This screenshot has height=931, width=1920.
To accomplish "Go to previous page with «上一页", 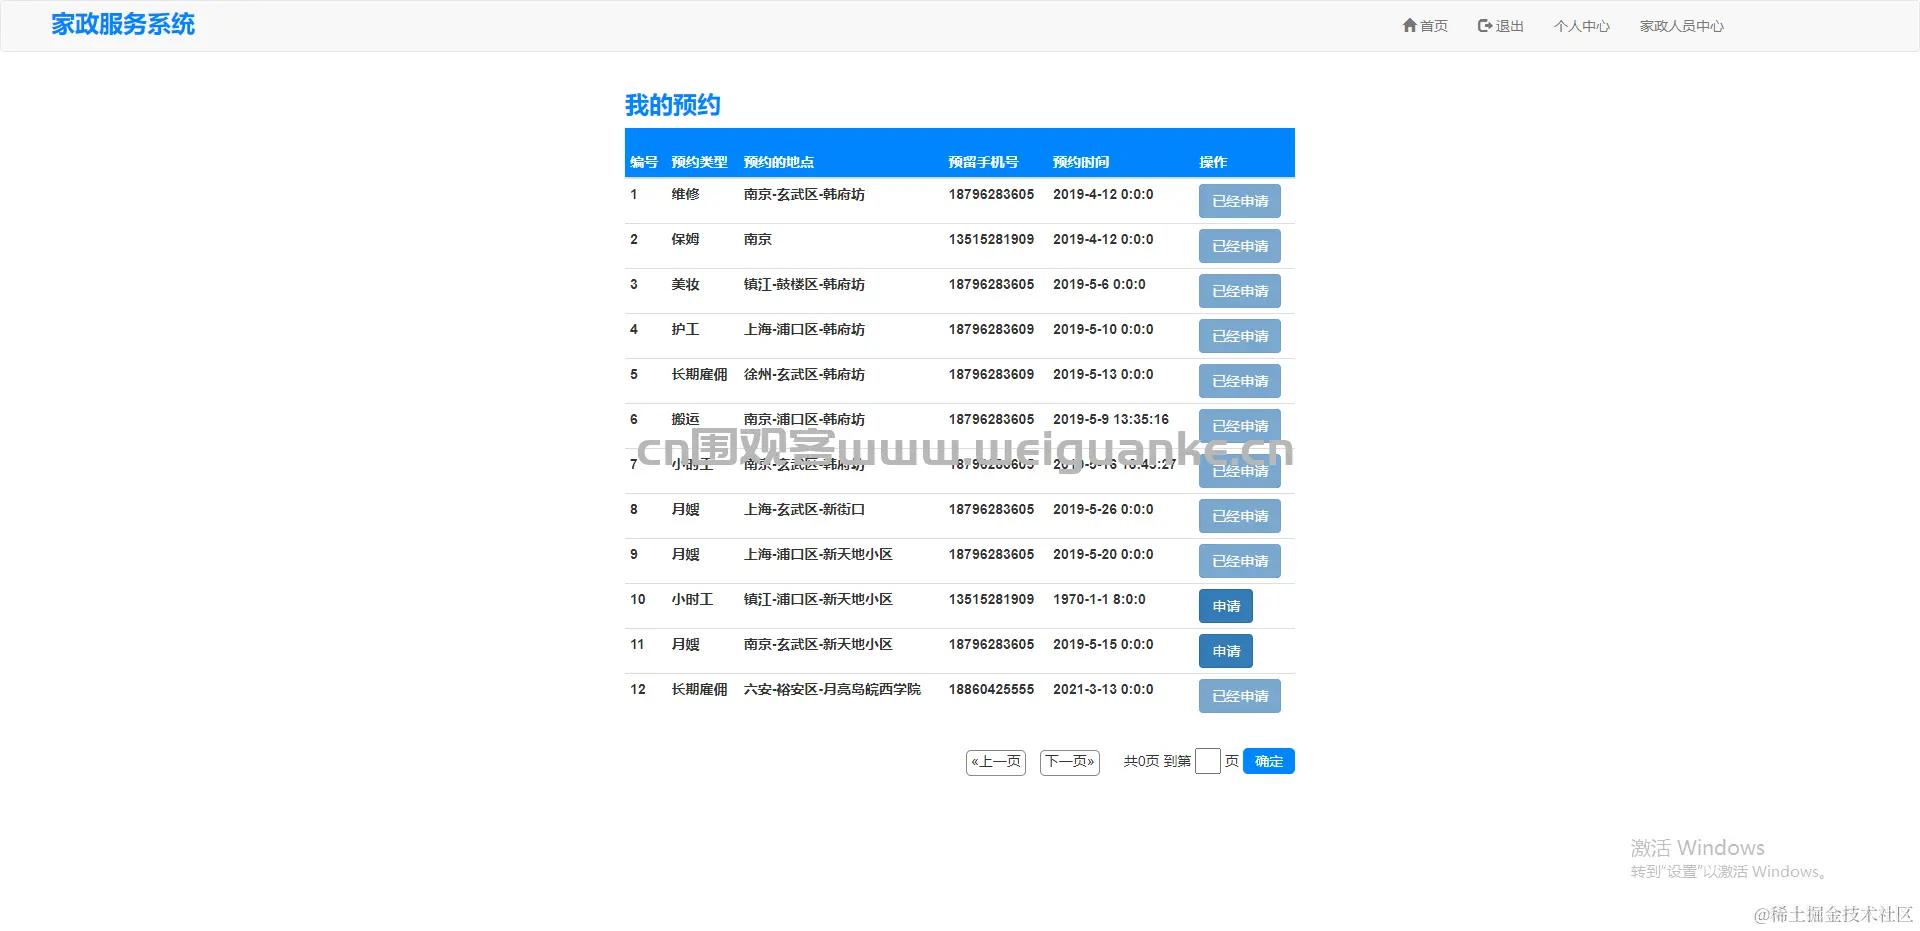I will [x=996, y=762].
